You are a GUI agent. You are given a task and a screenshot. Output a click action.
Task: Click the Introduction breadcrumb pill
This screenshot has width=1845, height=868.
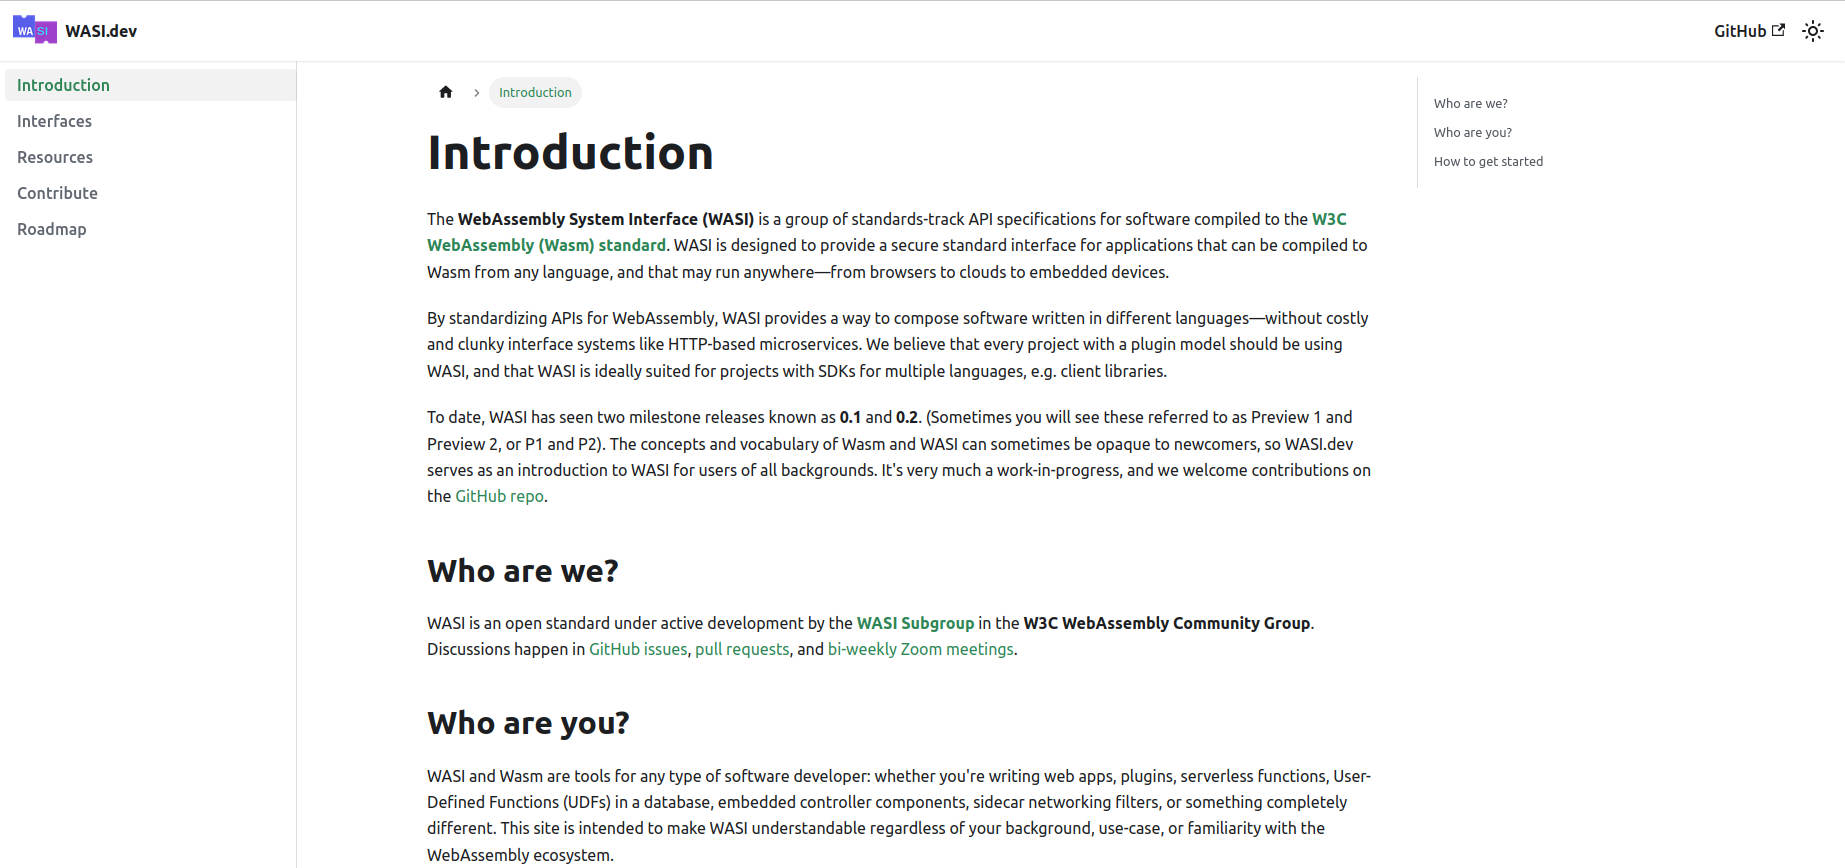pos(535,92)
